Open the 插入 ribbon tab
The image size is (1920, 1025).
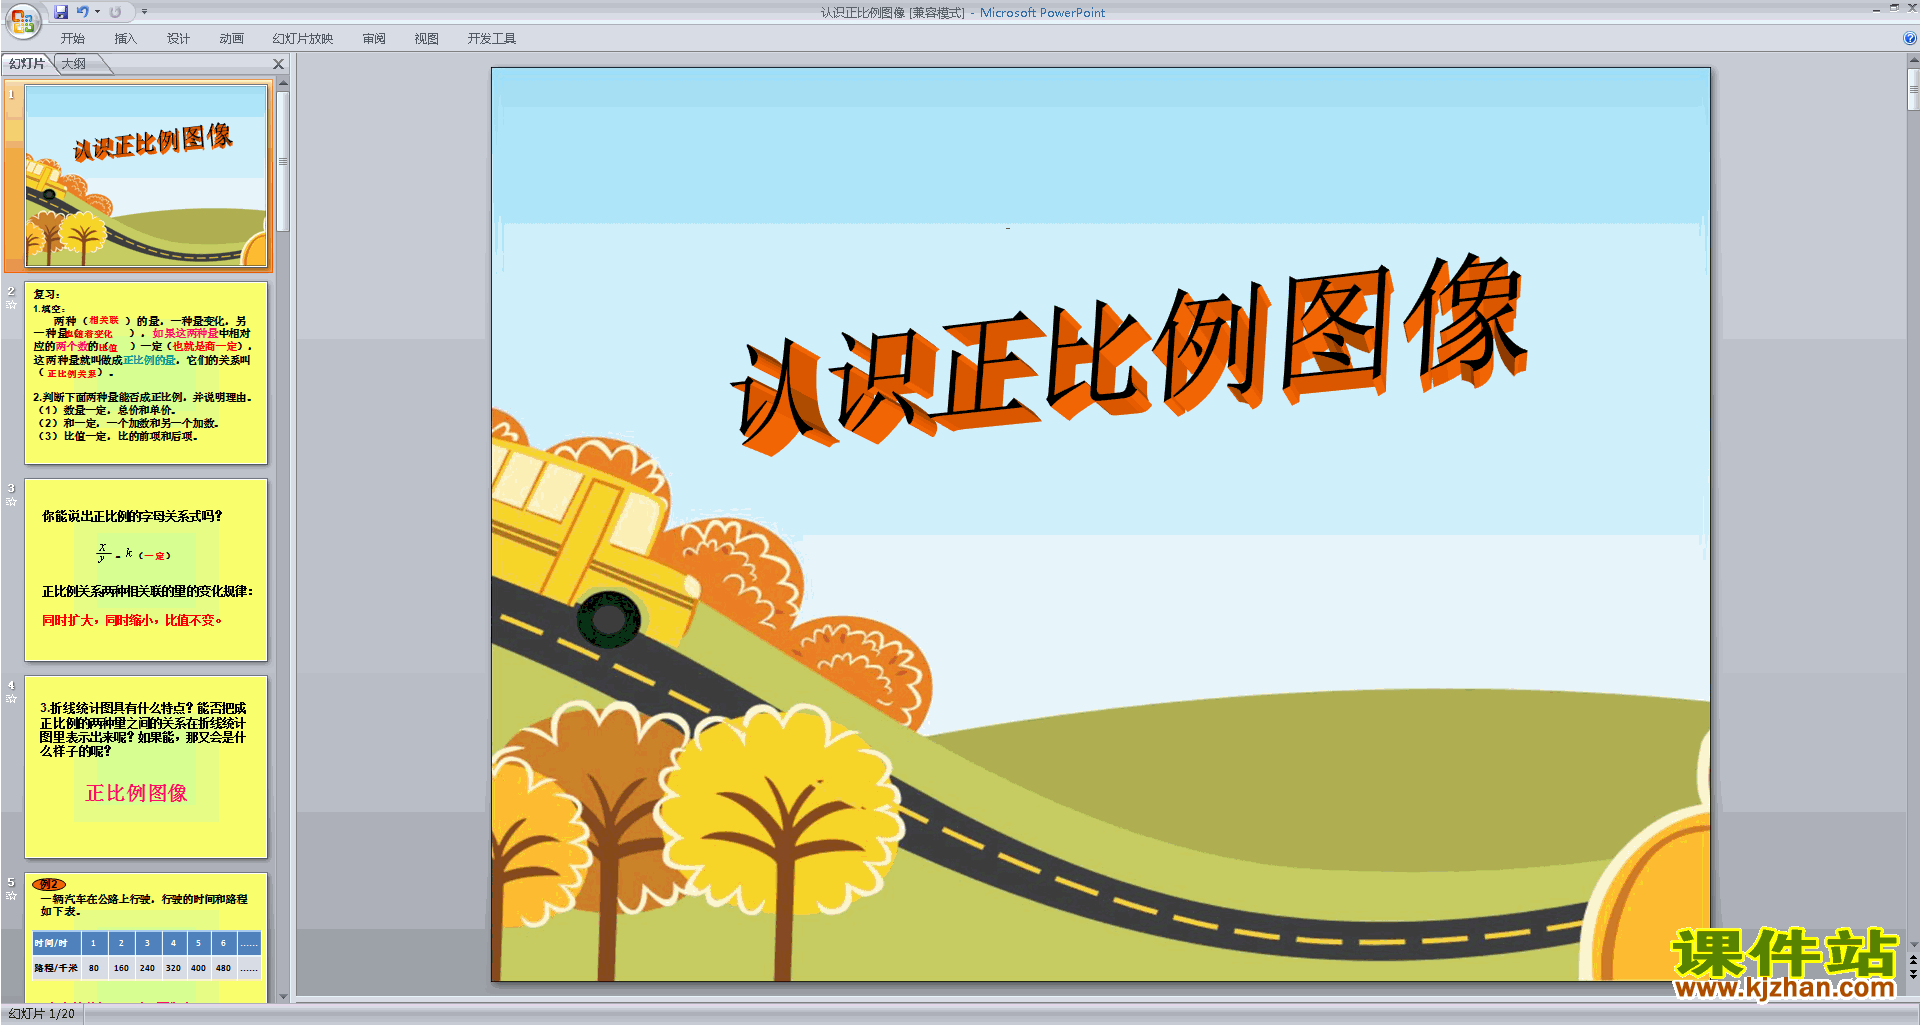pyautogui.click(x=125, y=39)
